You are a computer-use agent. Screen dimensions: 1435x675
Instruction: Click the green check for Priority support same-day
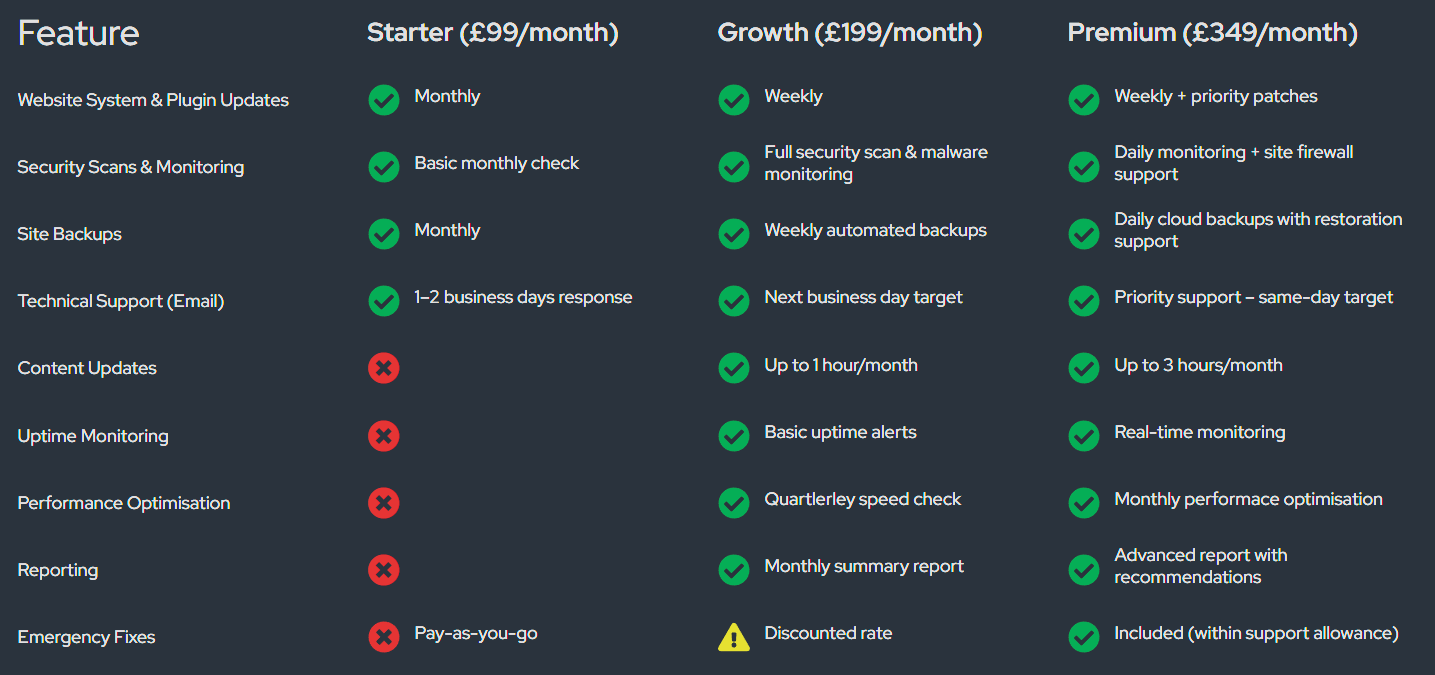pos(1084,301)
